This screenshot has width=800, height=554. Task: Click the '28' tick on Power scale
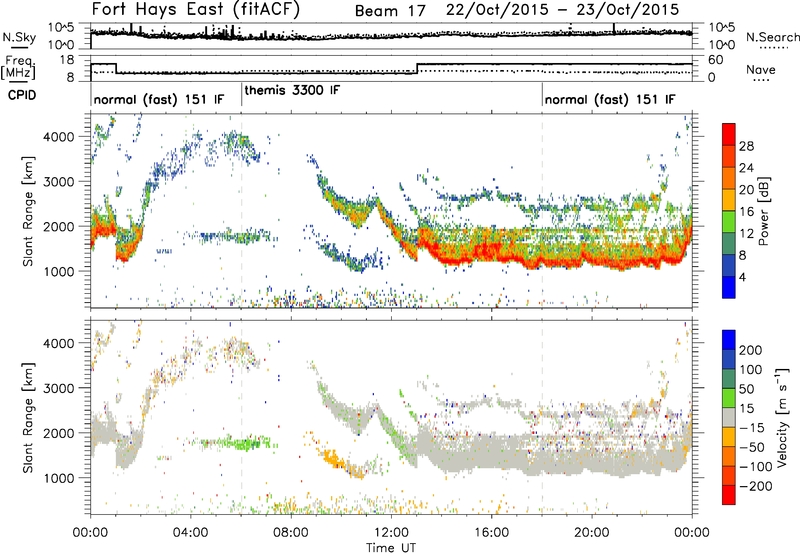[x=746, y=146]
